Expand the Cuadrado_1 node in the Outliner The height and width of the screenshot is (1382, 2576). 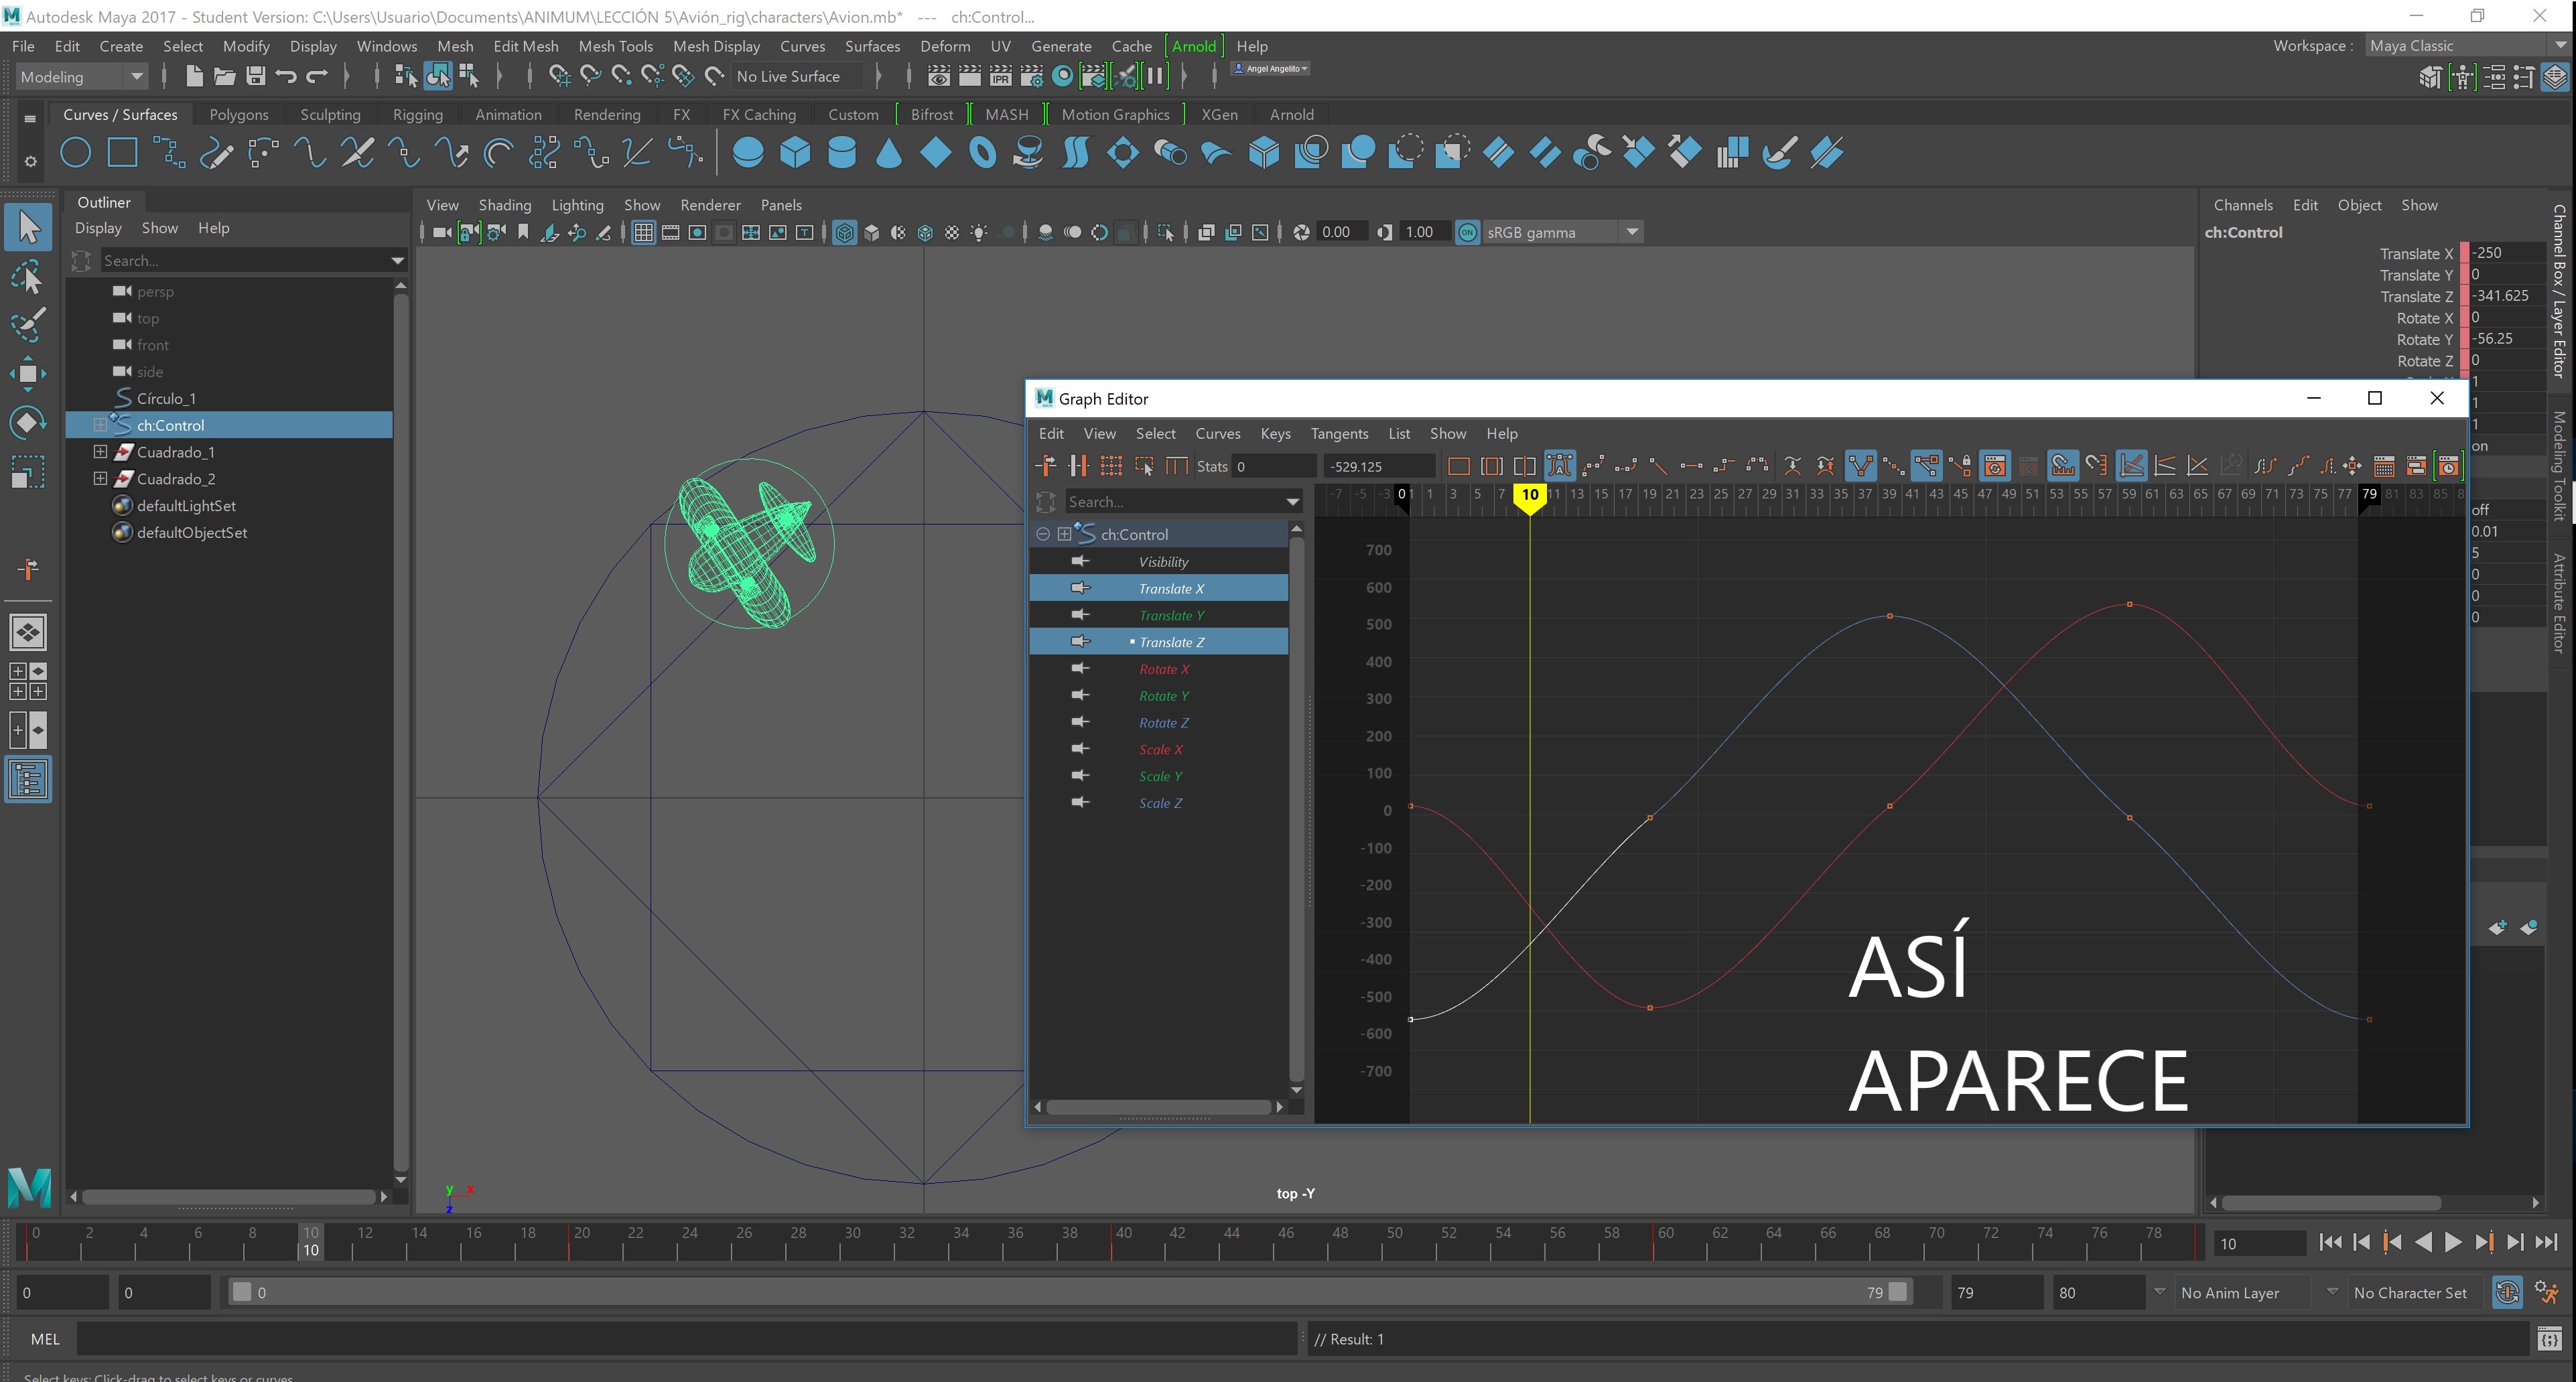(100, 452)
